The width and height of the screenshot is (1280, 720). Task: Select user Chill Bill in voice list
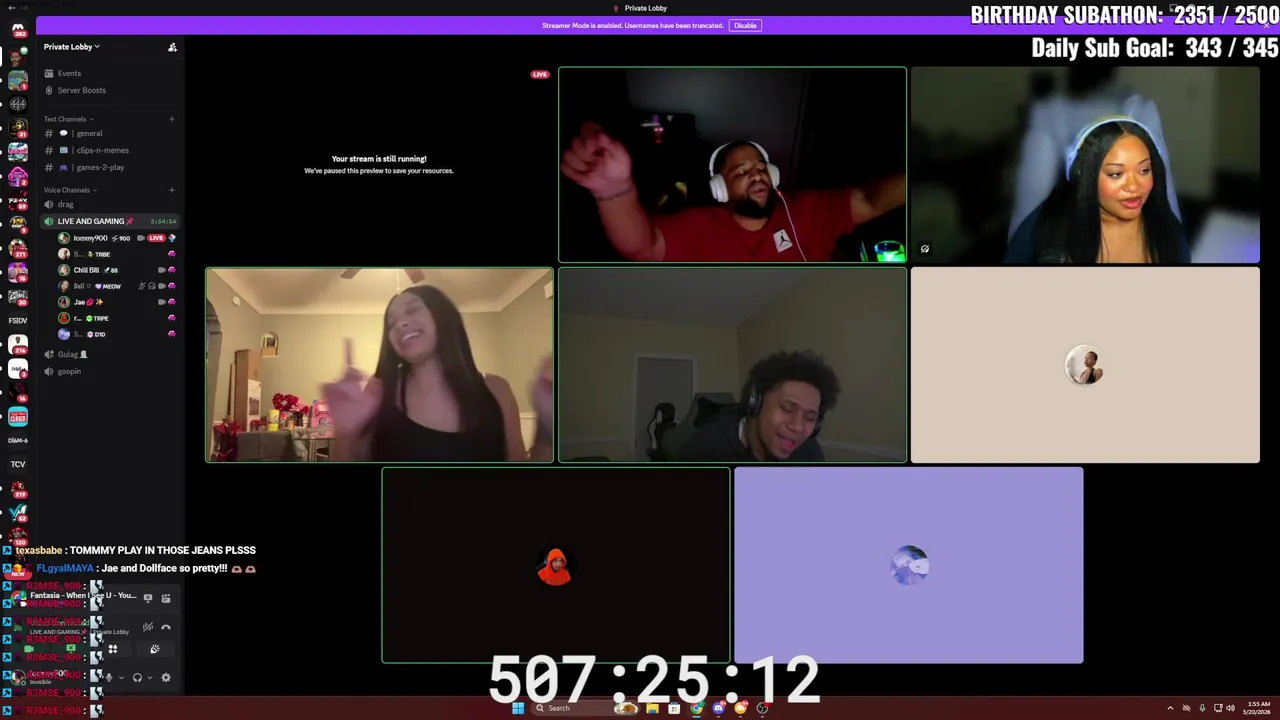tap(116, 270)
